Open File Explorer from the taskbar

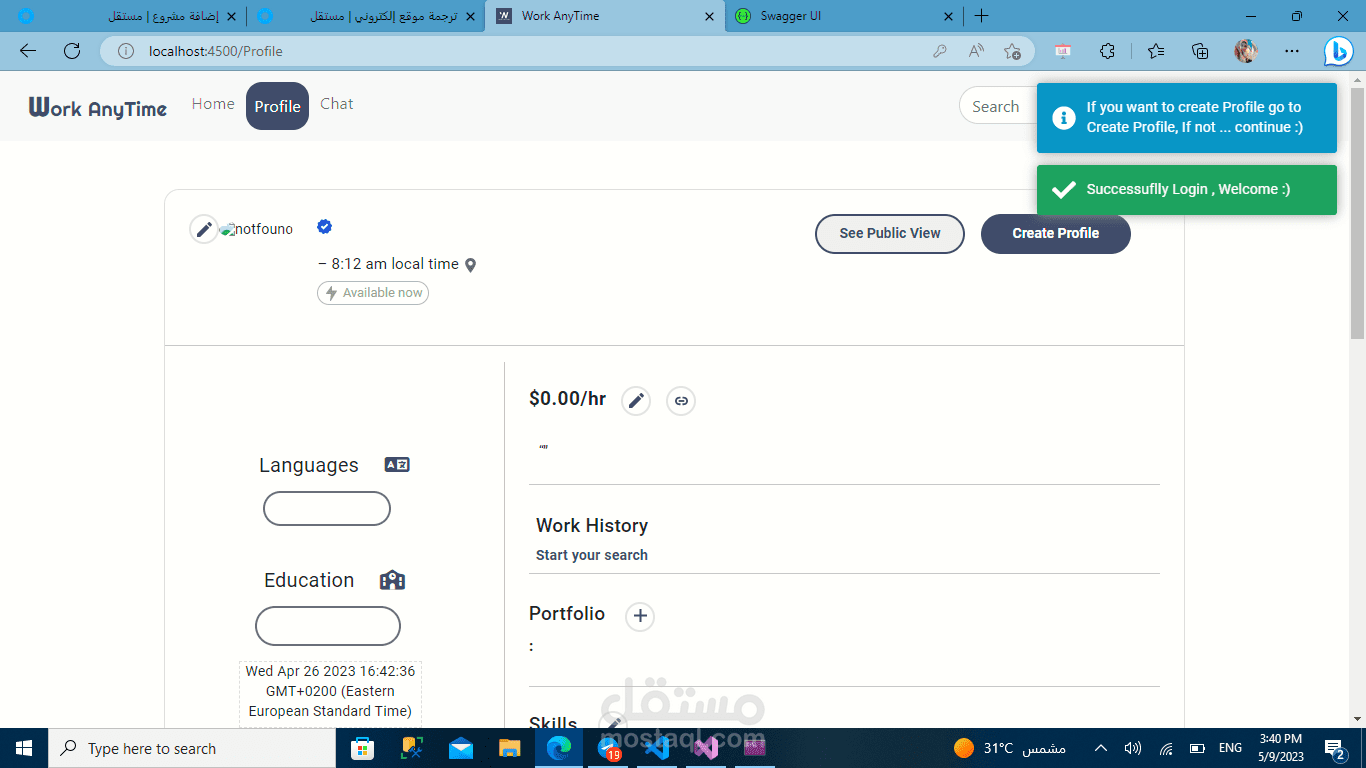pos(510,748)
